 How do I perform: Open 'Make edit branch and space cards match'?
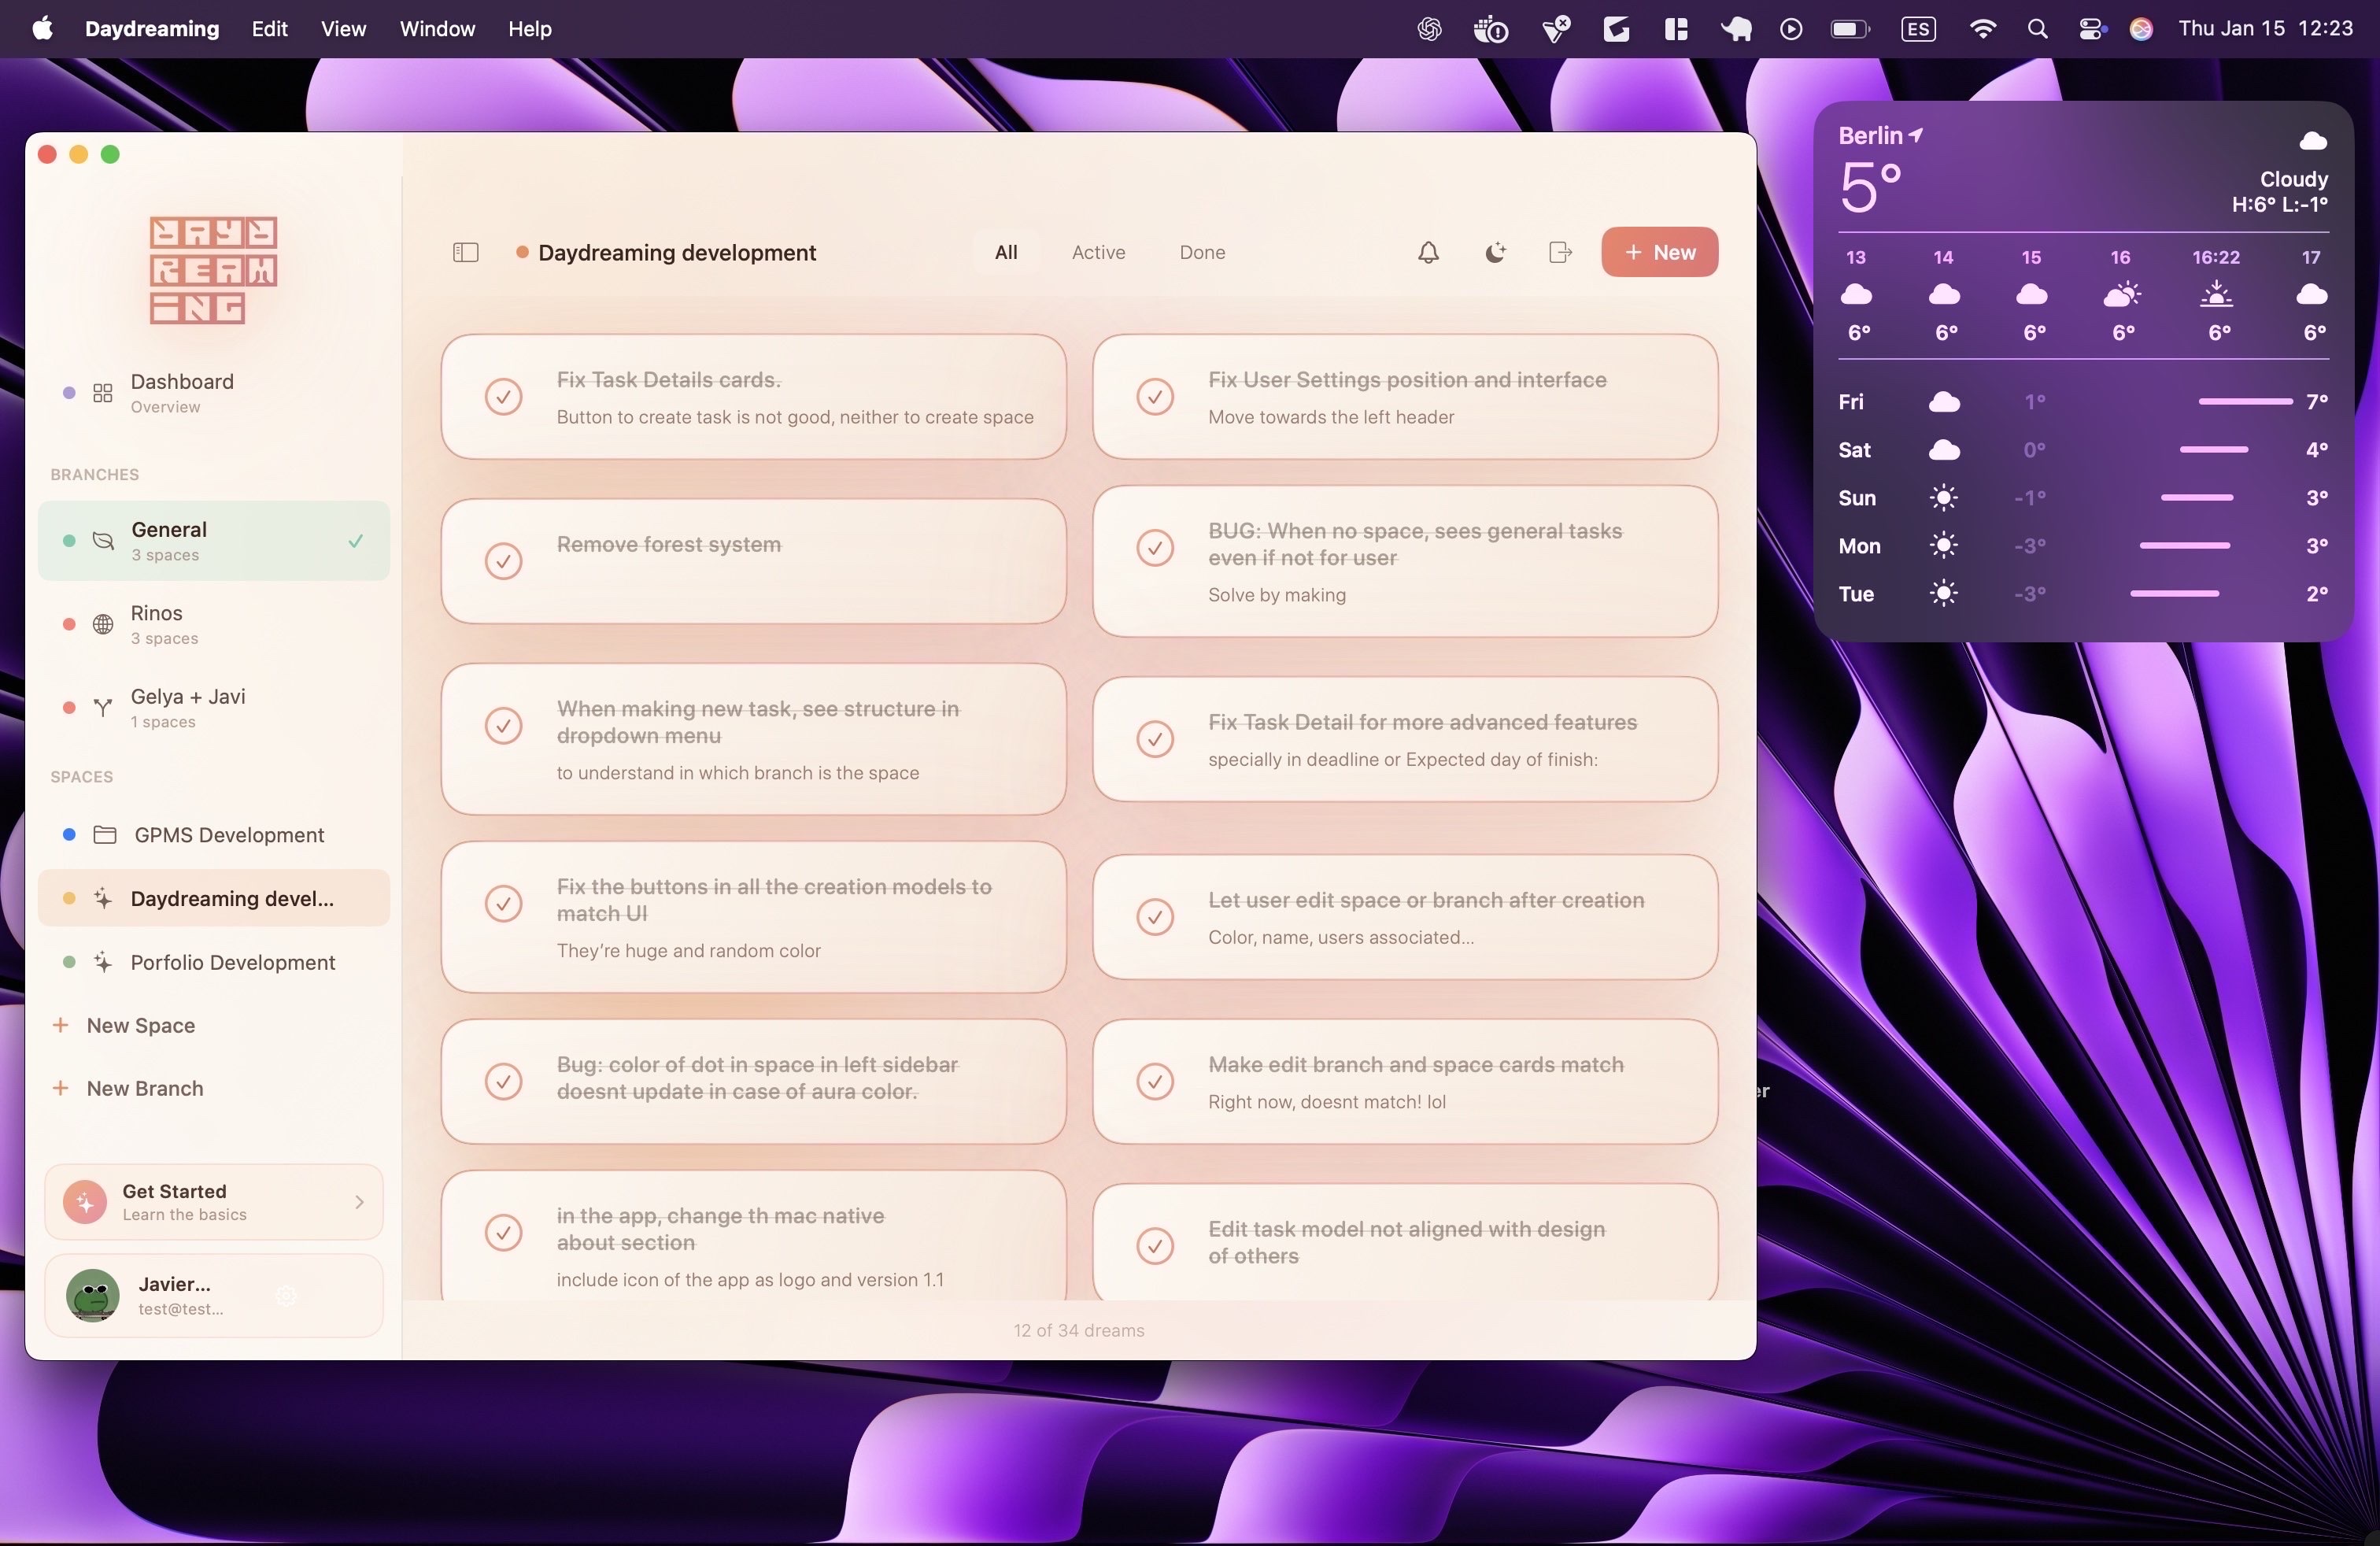pos(1405,1081)
